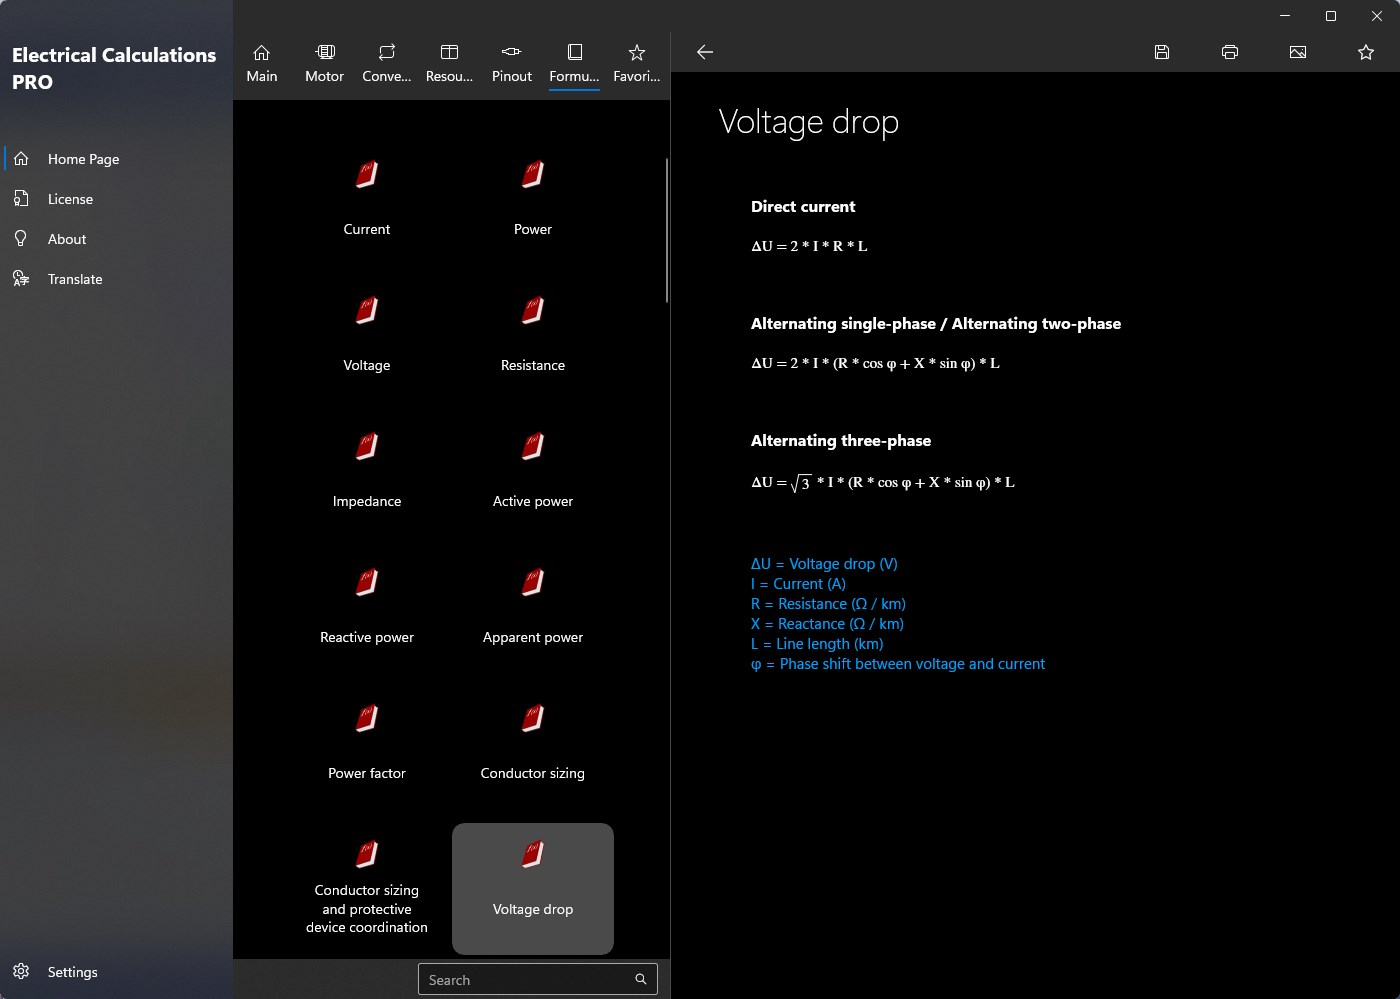
Task: Open the Conductor sizing formula icon
Action: 533,719
